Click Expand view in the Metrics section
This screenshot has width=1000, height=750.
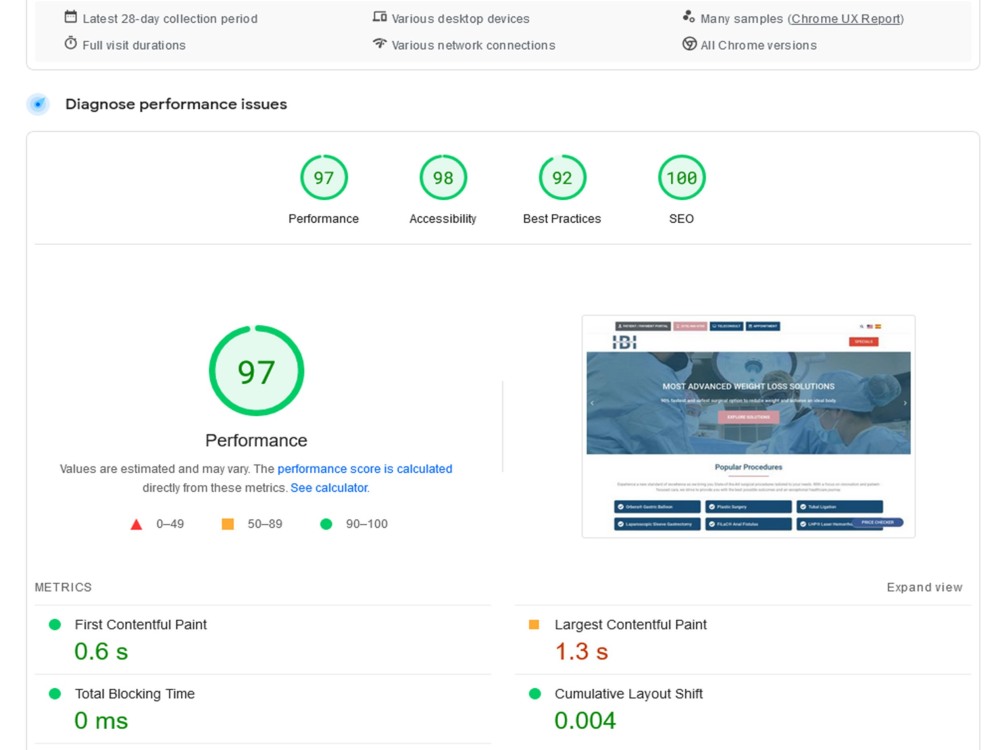pyautogui.click(x=924, y=587)
